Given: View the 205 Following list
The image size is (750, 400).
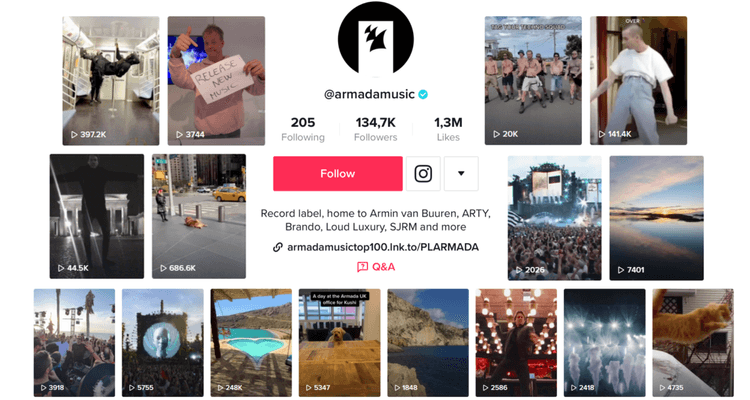Looking at the screenshot, I should pos(303,129).
